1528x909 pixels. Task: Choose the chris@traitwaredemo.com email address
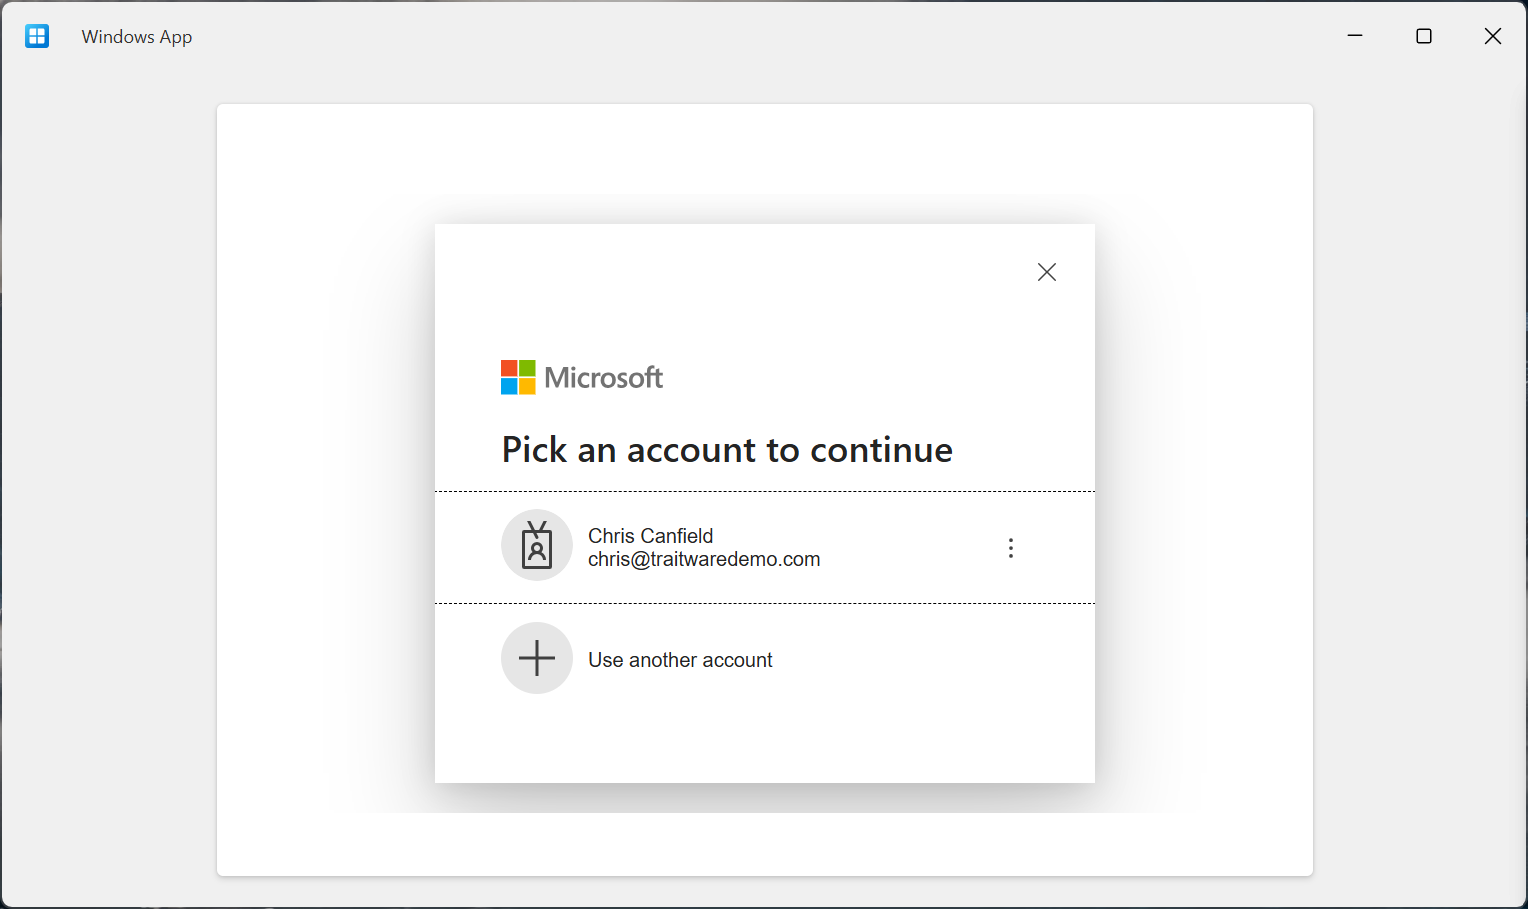(x=704, y=560)
